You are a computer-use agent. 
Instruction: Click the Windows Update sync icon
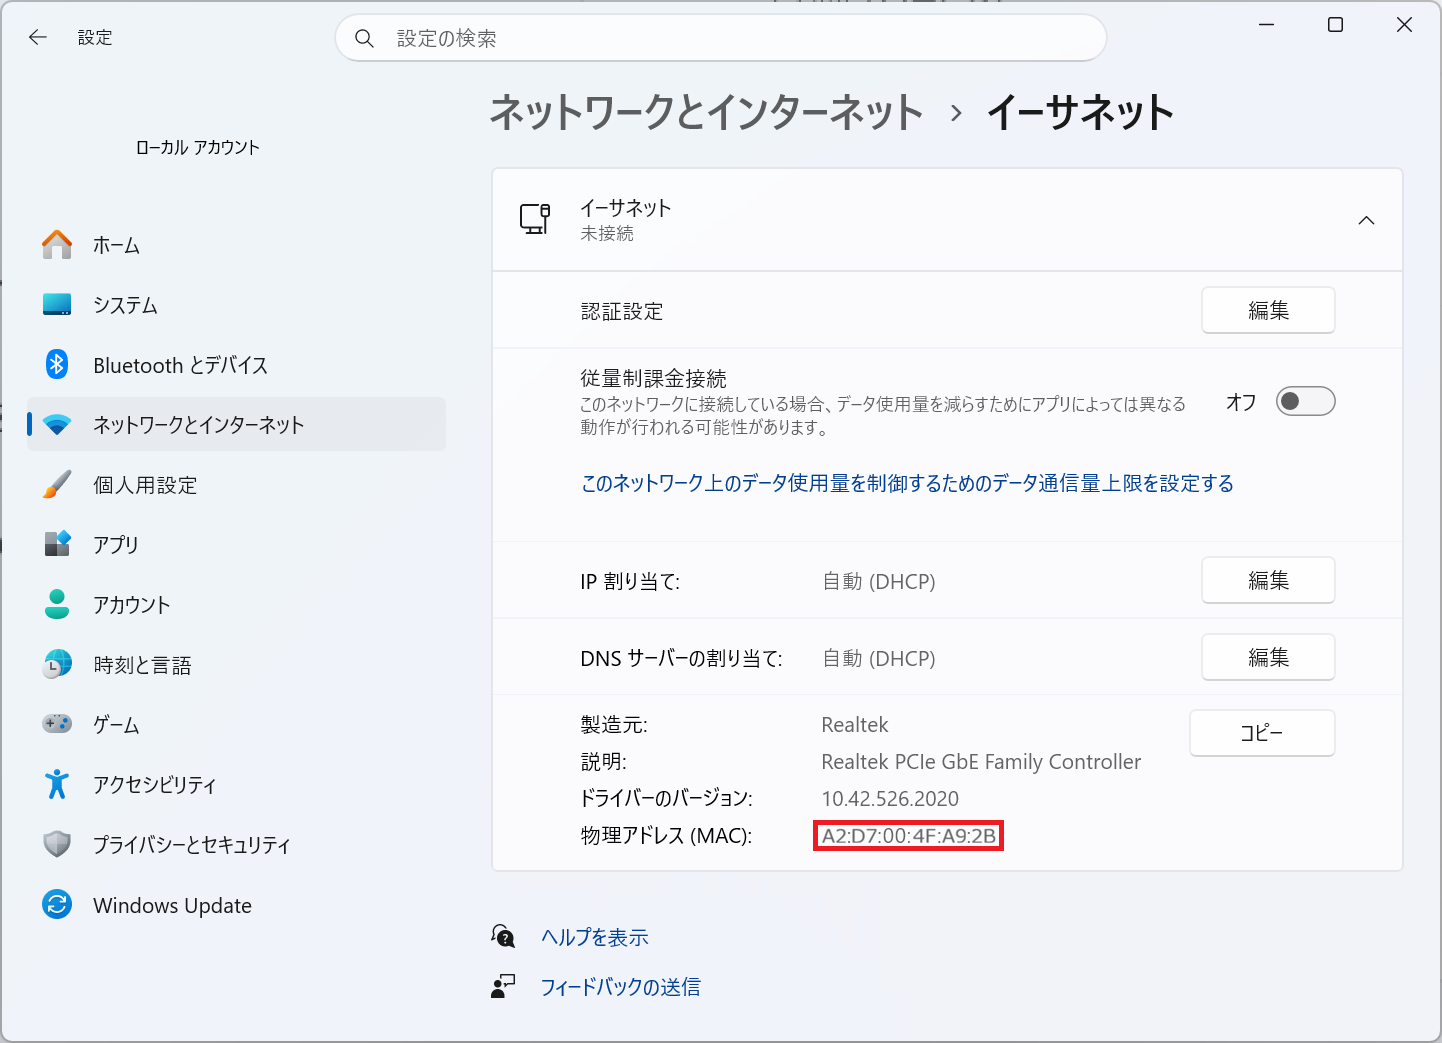point(57,905)
